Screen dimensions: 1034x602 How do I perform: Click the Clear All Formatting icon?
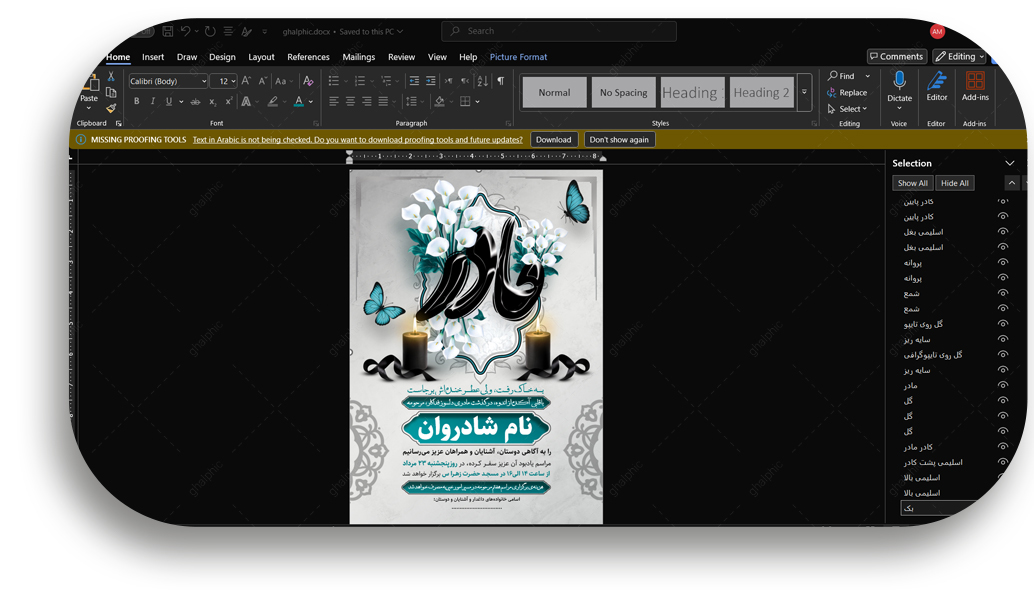pos(308,81)
